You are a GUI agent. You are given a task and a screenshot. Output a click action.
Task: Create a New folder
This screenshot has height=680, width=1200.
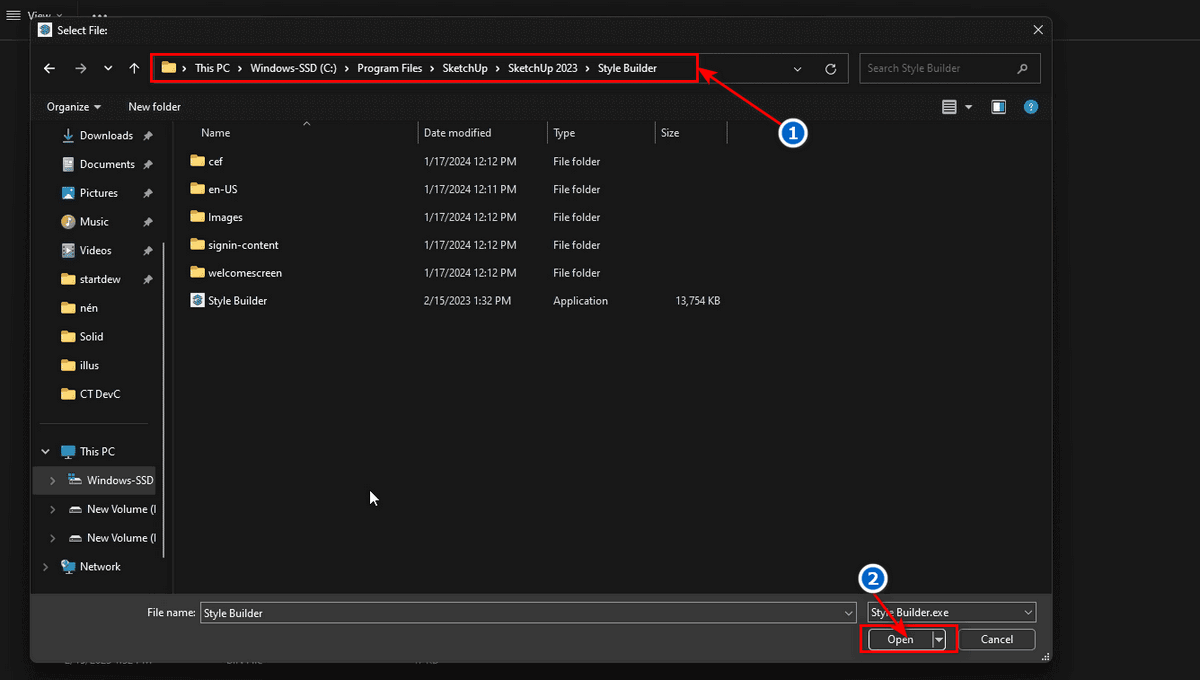tap(154, 107)
